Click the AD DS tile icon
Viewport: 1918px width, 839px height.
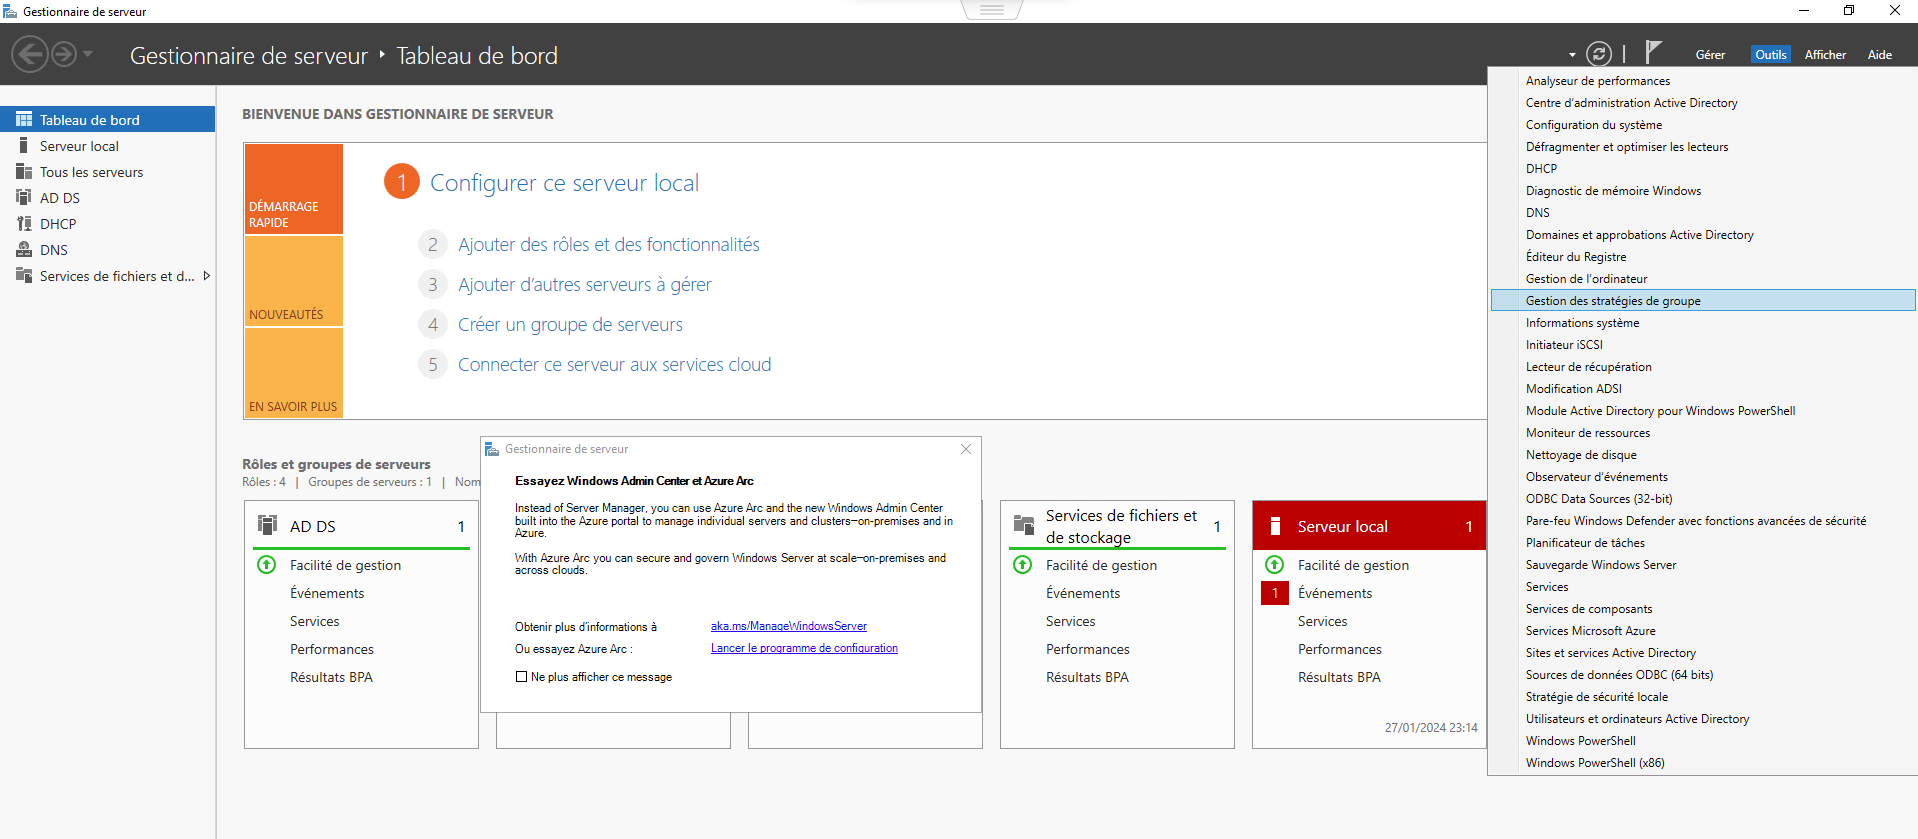(268, 525)
